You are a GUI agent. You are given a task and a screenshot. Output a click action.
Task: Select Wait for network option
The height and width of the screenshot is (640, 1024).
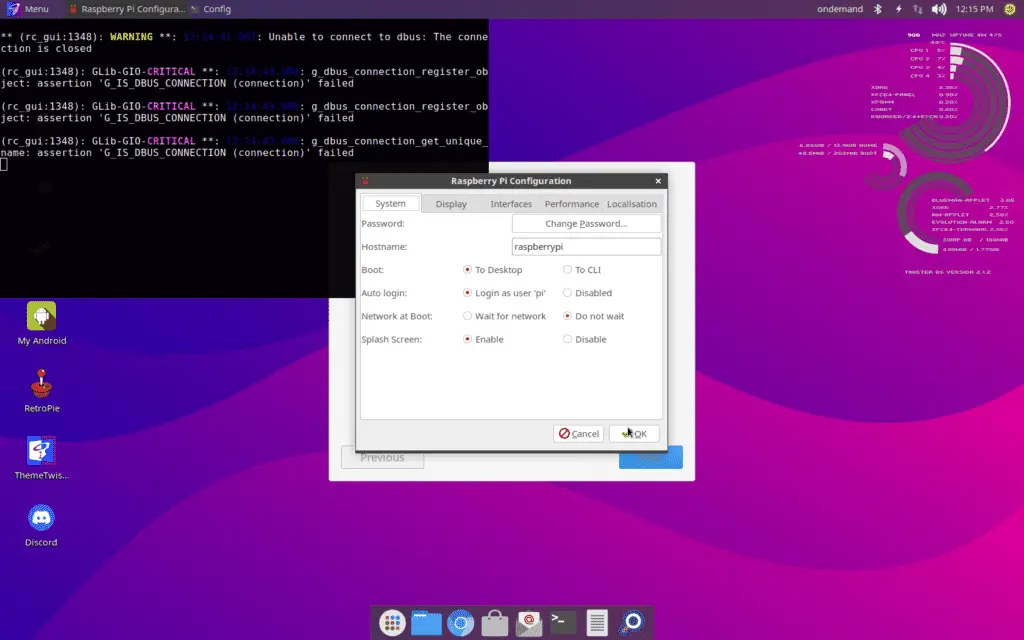(x=504, y=316)
